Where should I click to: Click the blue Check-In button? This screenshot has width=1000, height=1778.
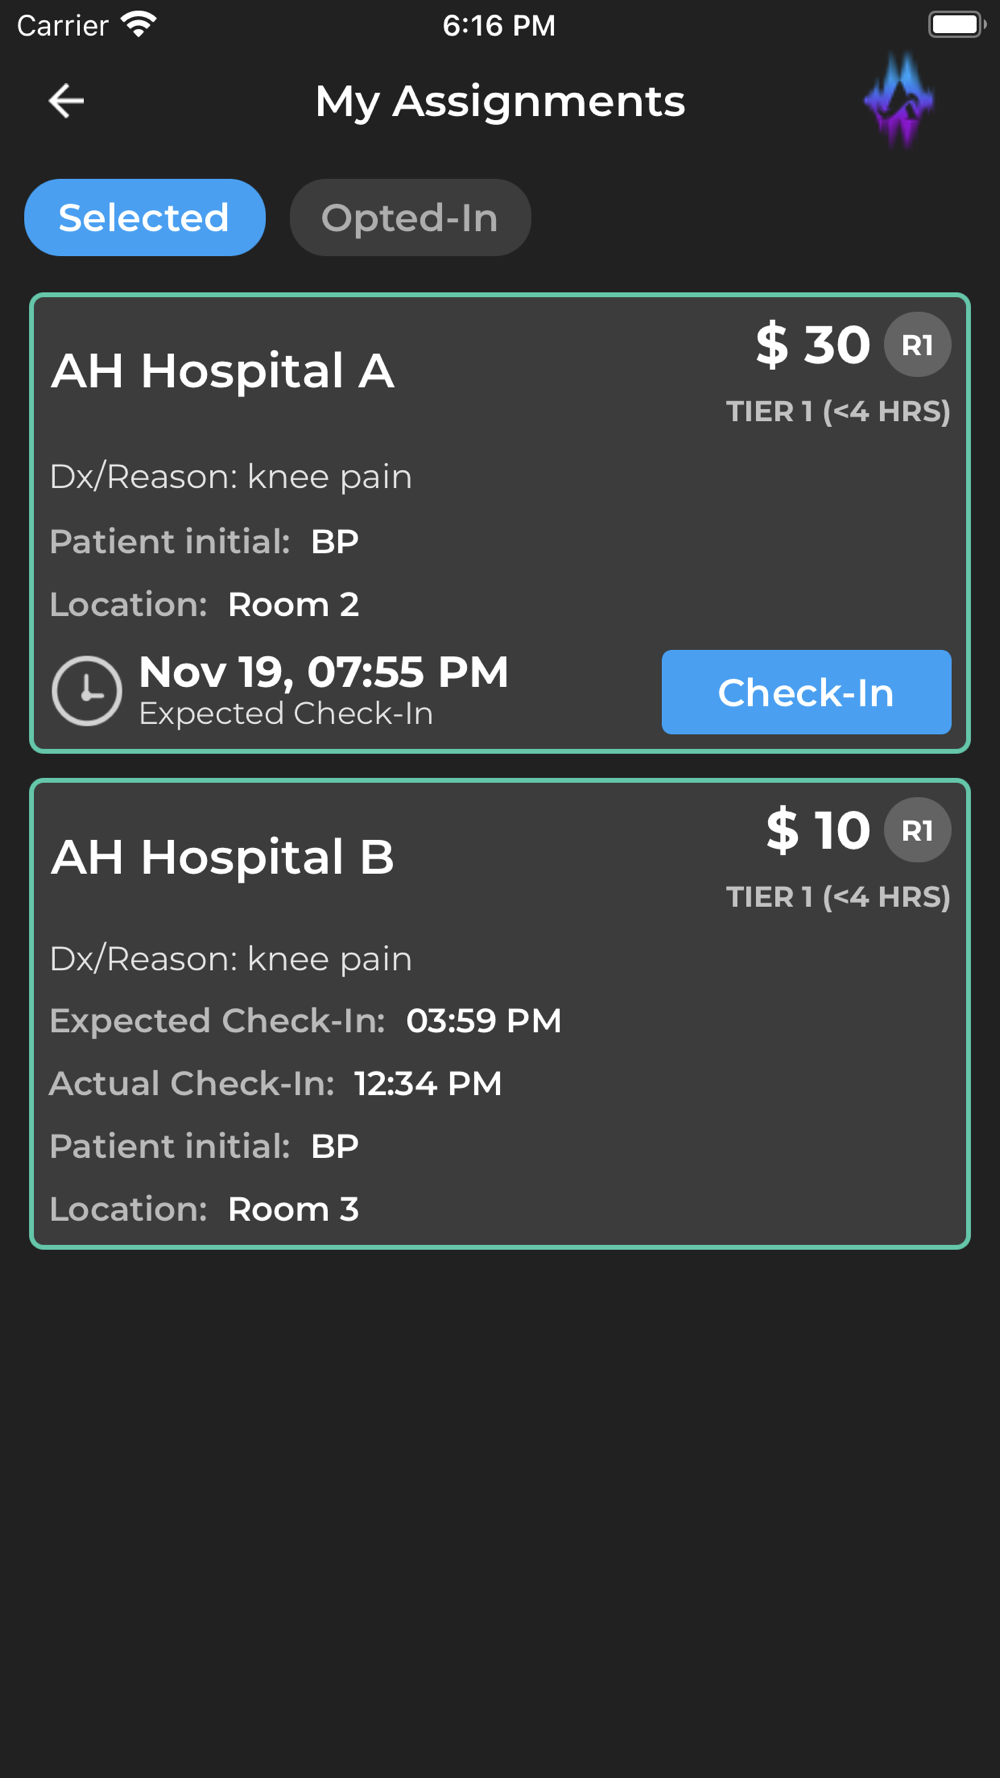pyautogui.click(x=806, y=692)
